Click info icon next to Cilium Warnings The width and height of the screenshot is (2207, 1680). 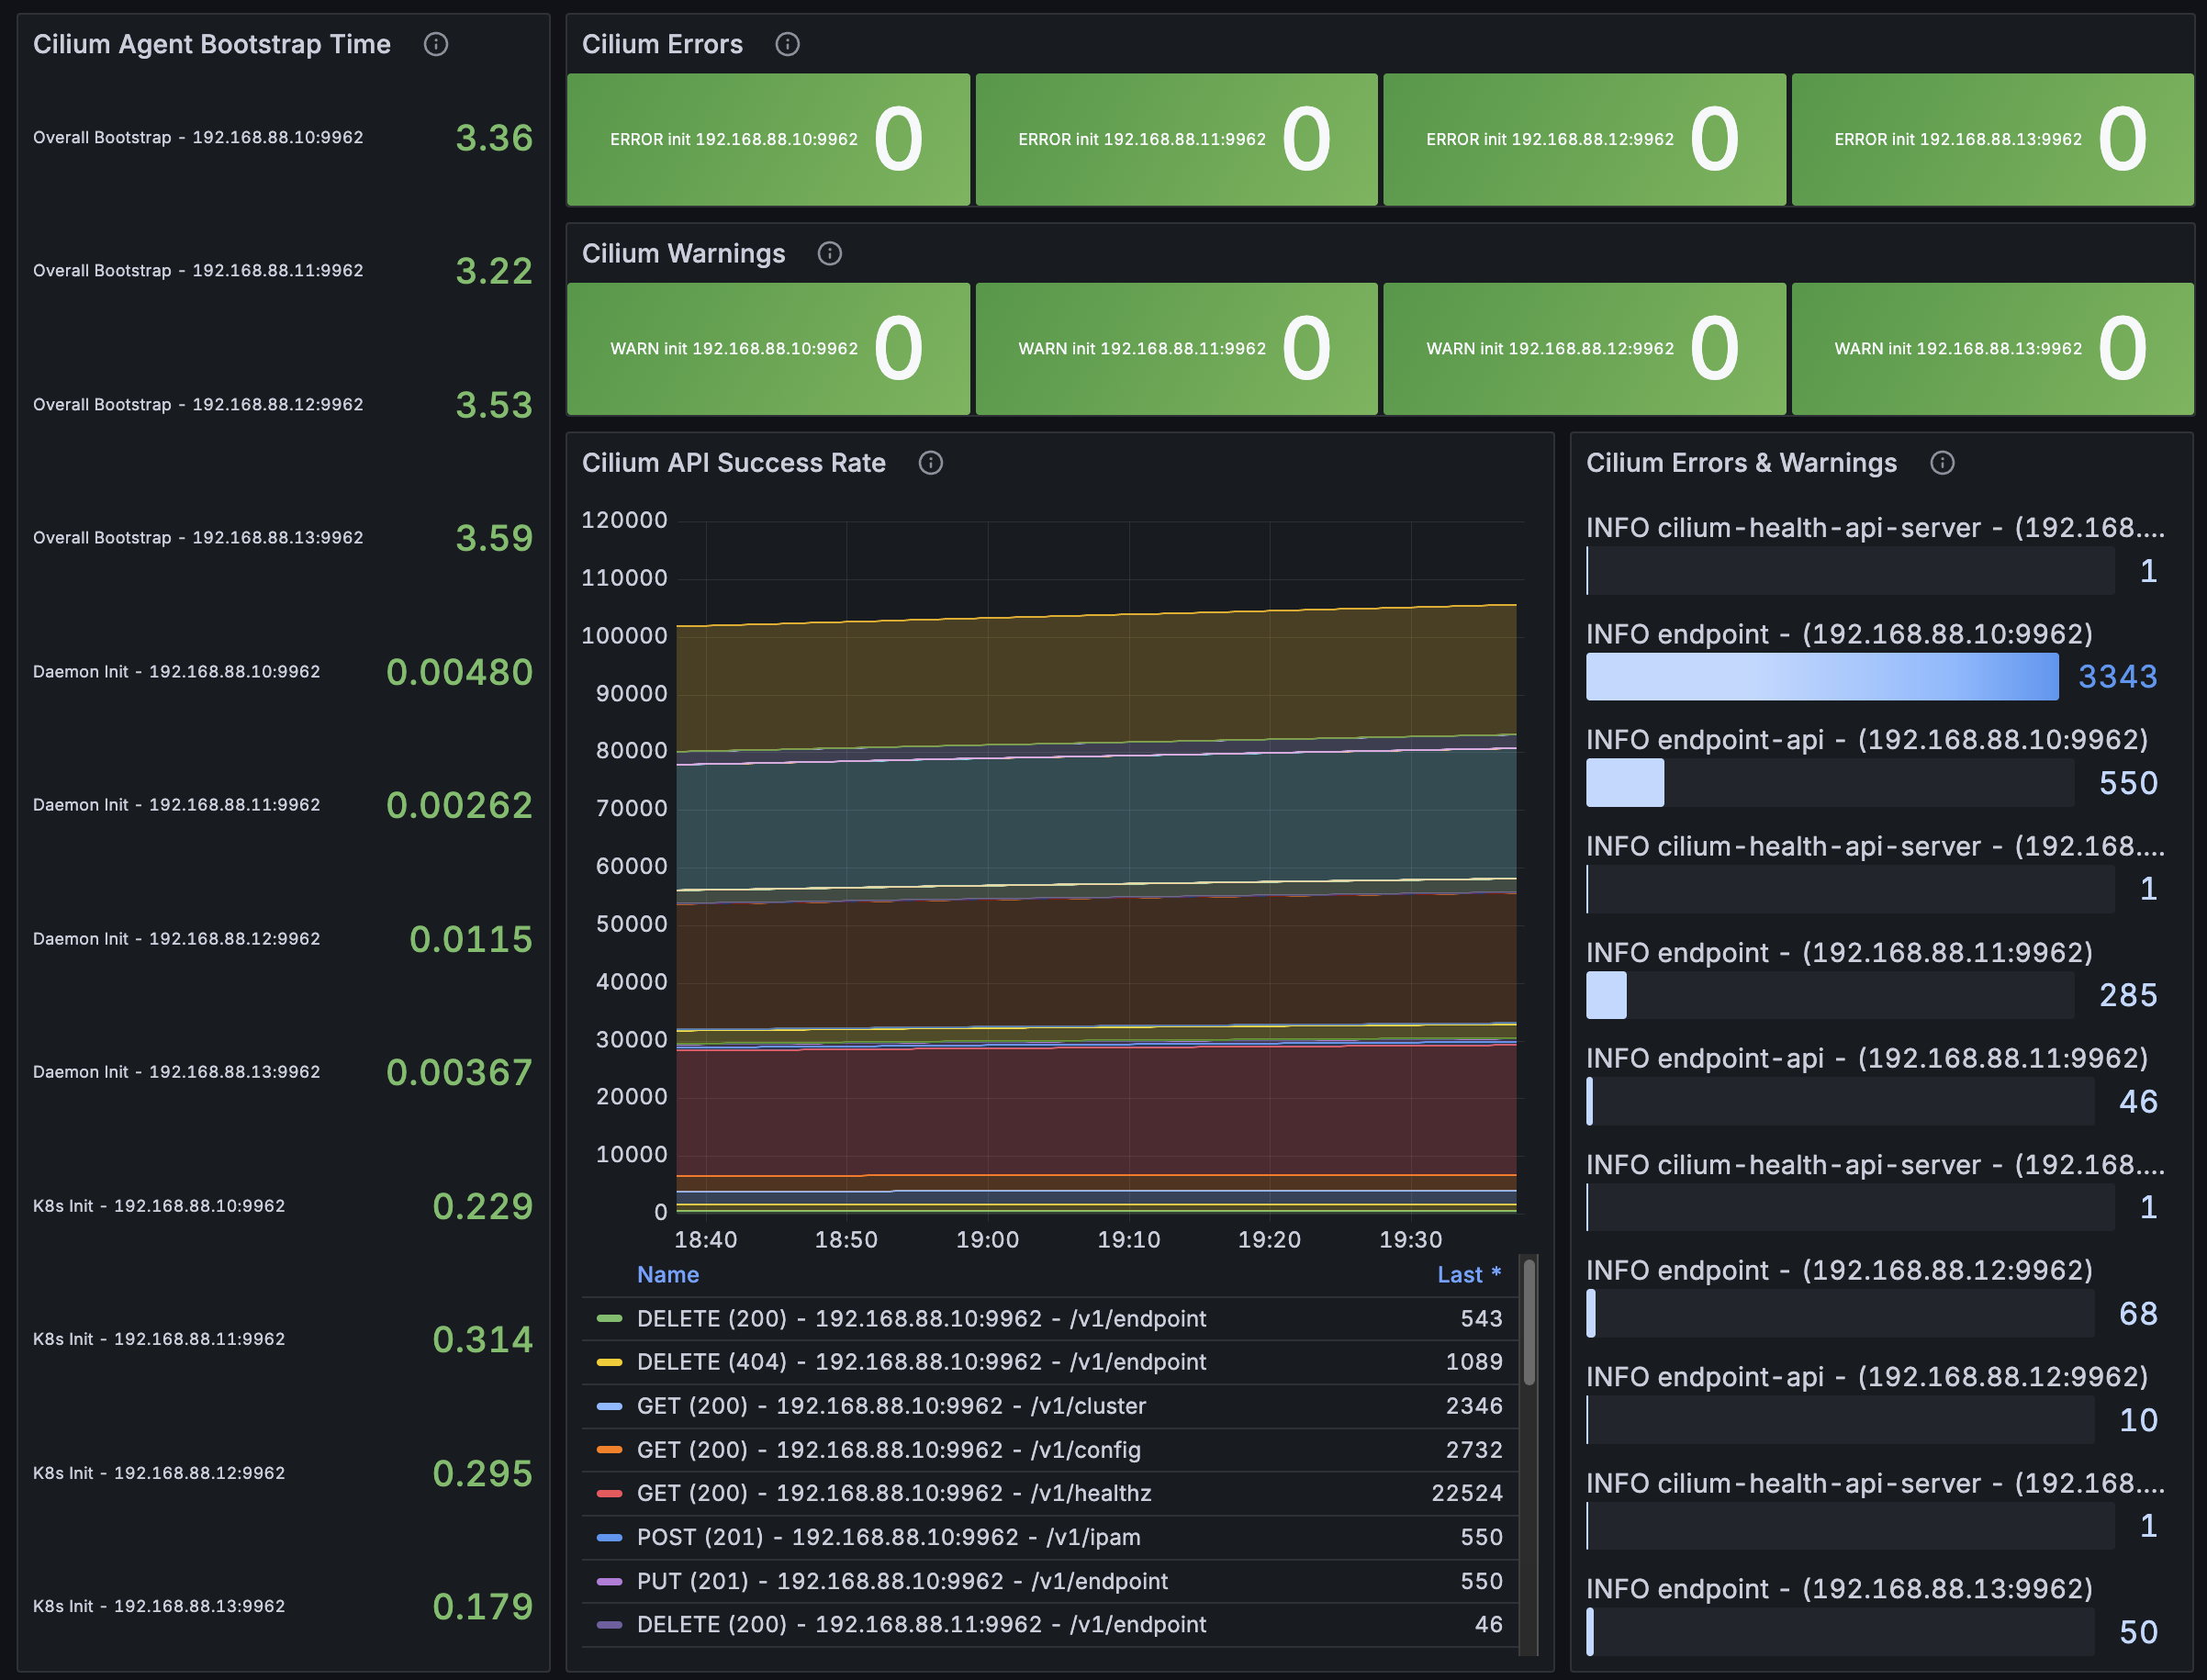(x=829, y=254)
